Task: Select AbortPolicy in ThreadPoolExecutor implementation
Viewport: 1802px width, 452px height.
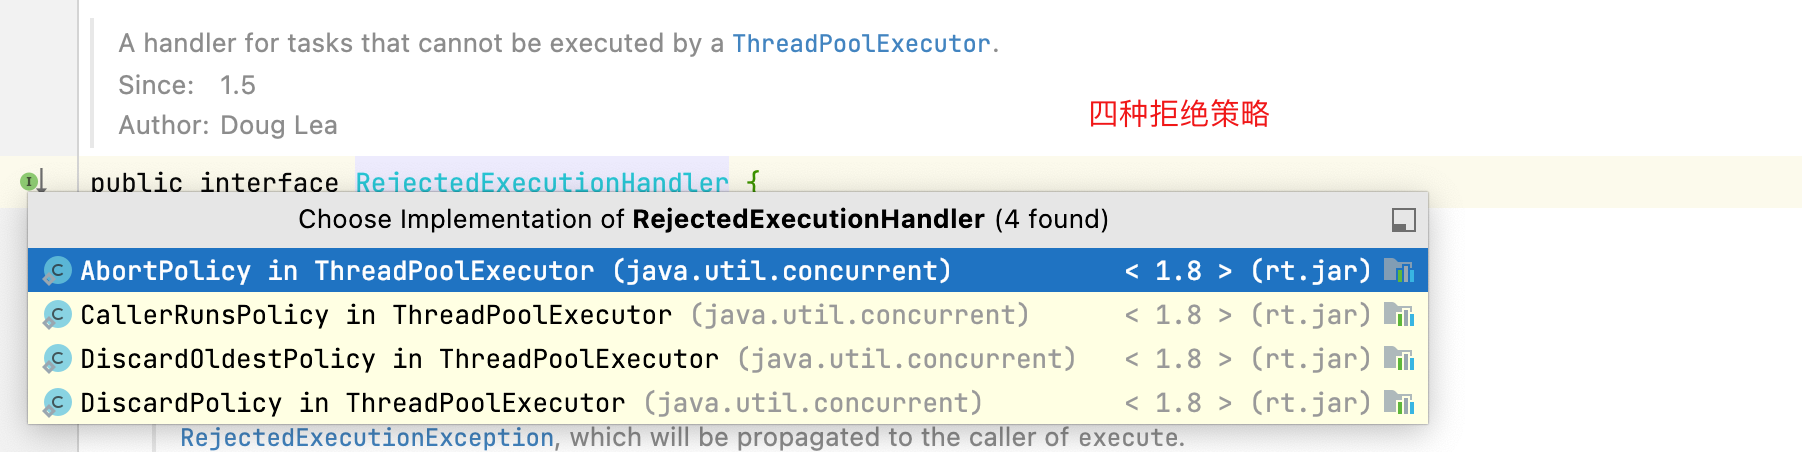Action: pos(727,270)
